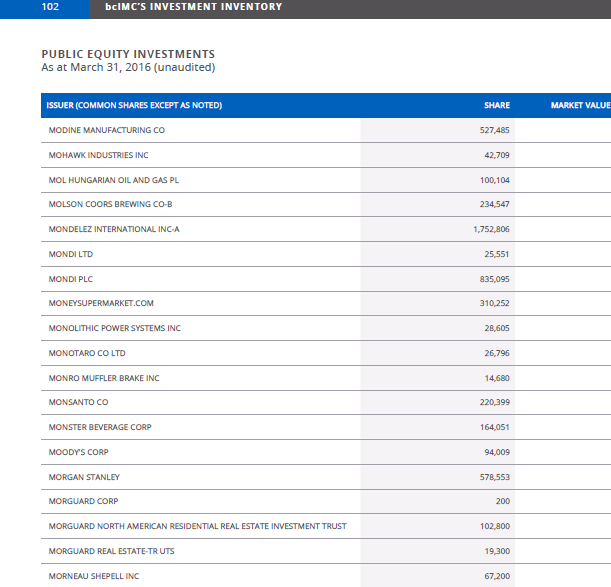
Task: Select MOL HUNGARIAN OIL AND GAS PL
Action: (114, 180)
